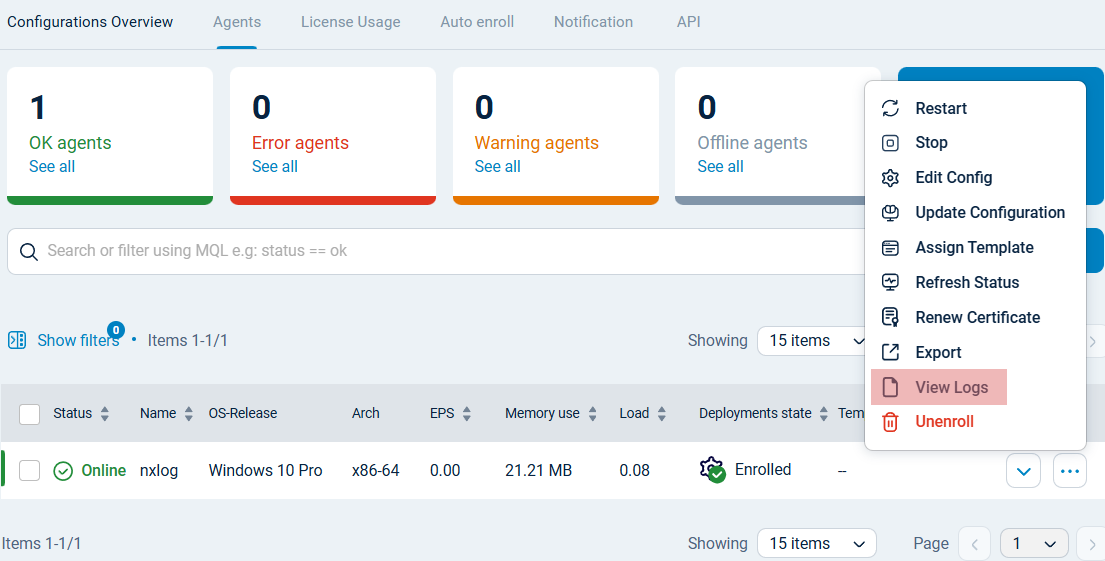
Task: Click the Assign Template icon
Action: [x=890, y=248]
